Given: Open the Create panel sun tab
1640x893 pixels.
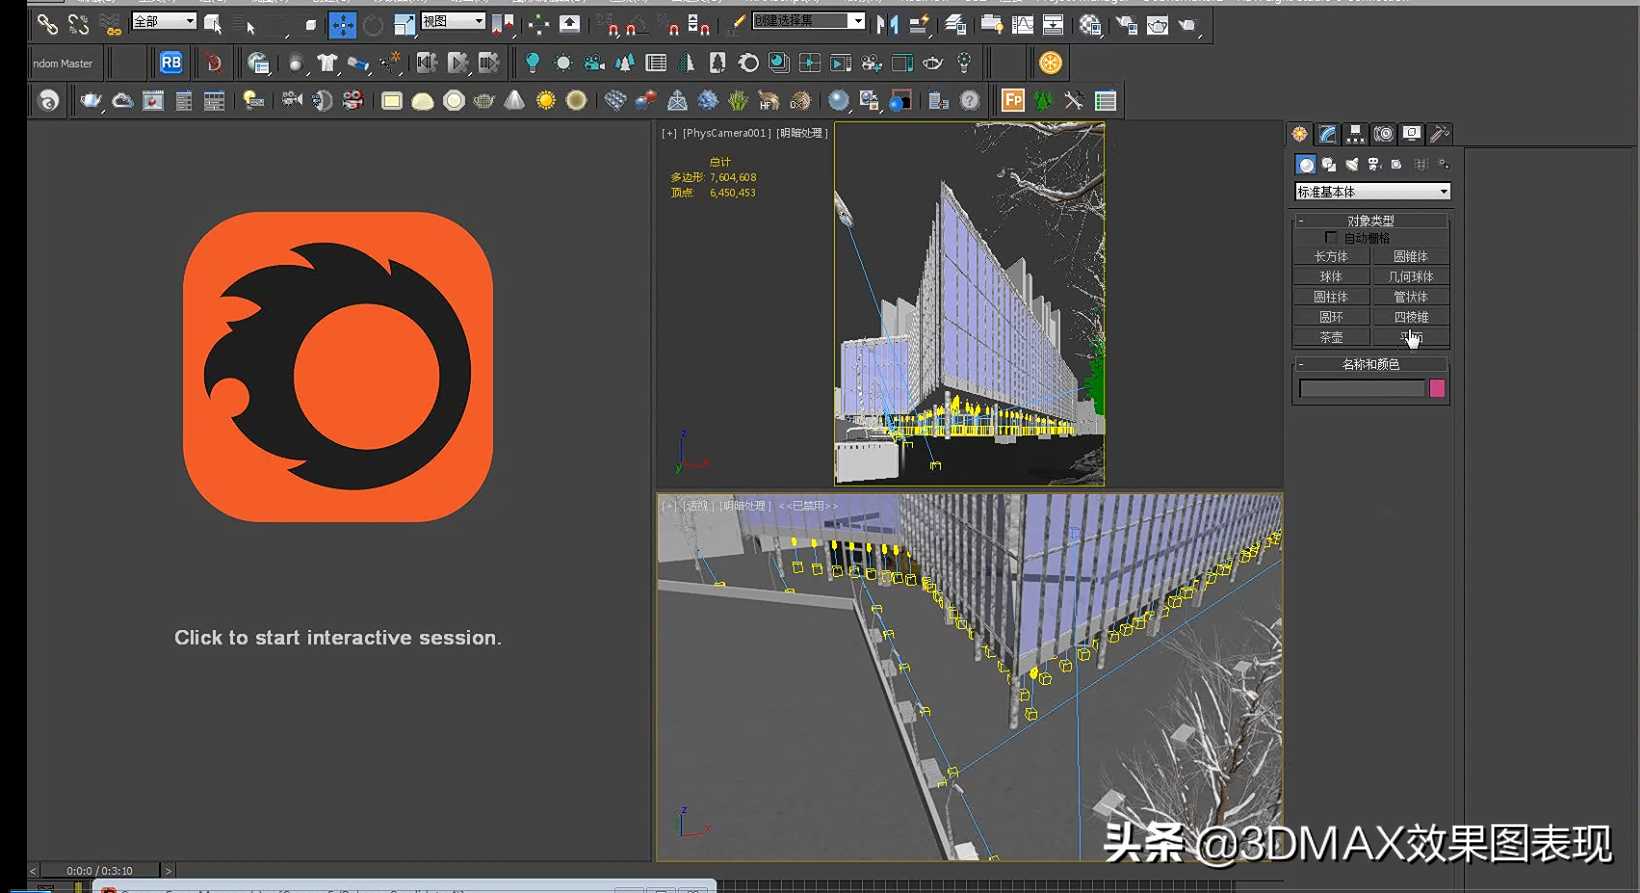Looking at the screenshot, I should point(1299,133).
